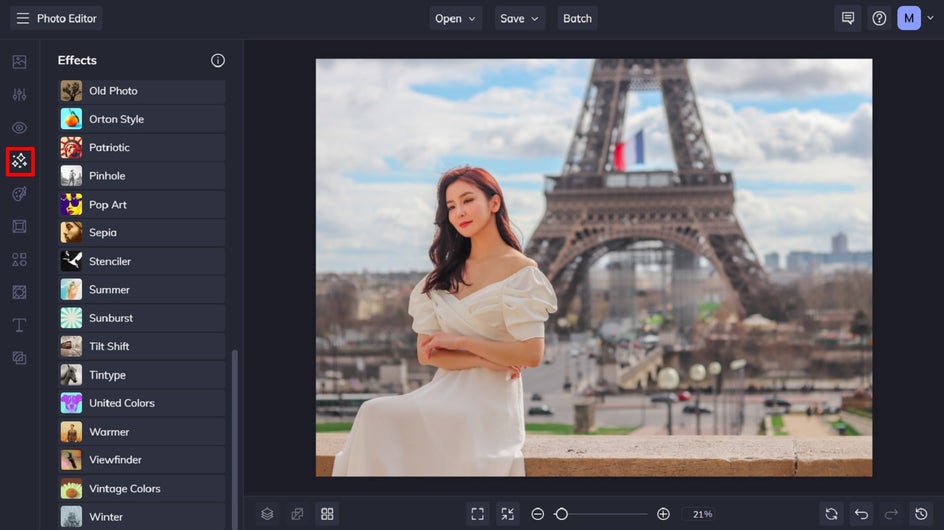
Task: Open the Image Manager sidebar icon
Action: tap(19, 61)
